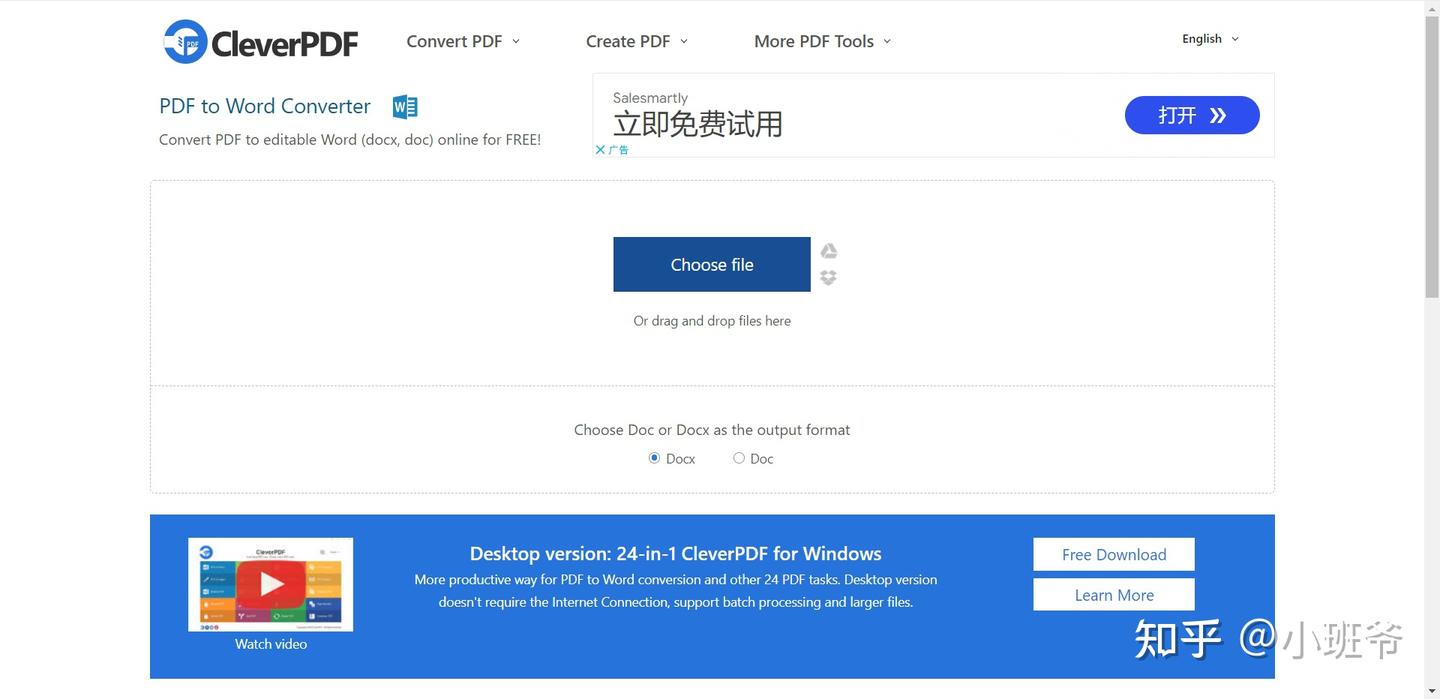Expand the More PDF Tools menu
Viewport: 1440px width, 699px height.
coord(822,41)
